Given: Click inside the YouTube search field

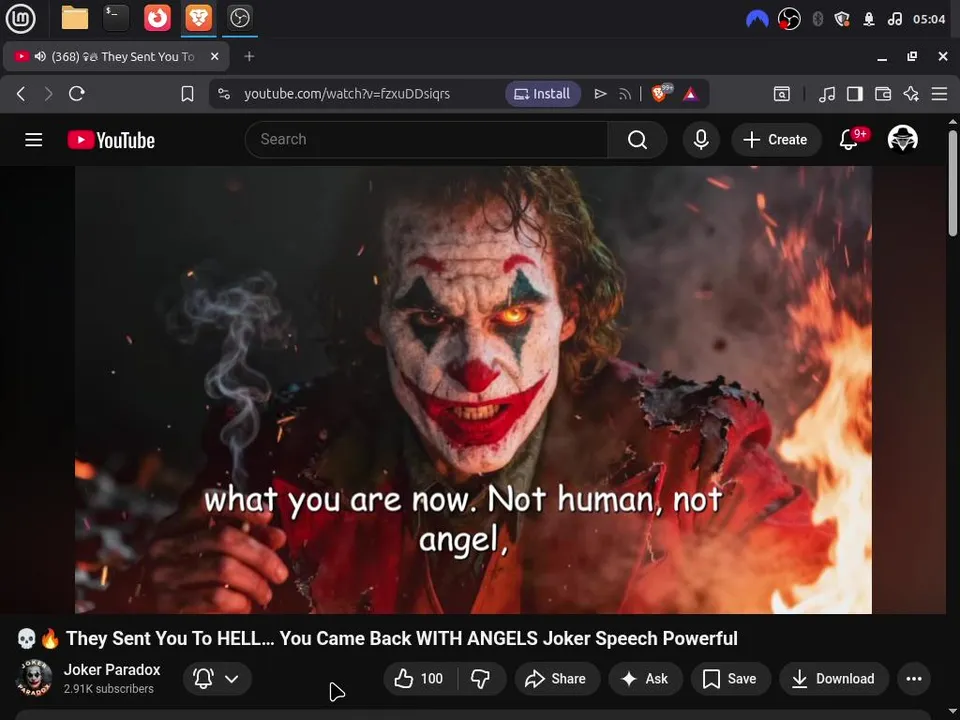Looking at the screenshot, I should point(427,140).
